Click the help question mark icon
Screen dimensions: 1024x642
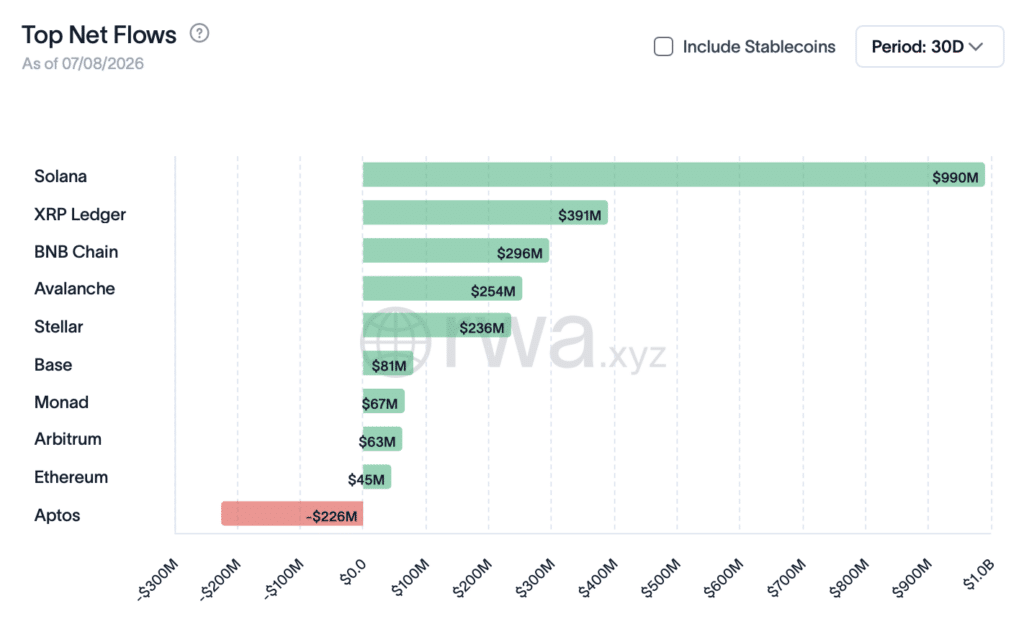point(199,33)
